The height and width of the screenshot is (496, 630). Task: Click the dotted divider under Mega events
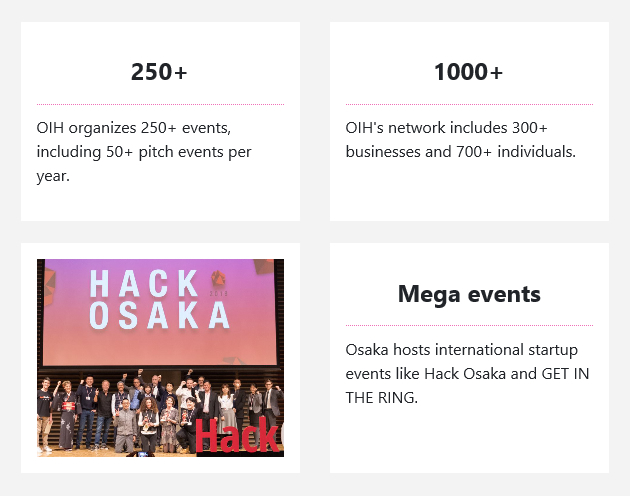point(469,325)
